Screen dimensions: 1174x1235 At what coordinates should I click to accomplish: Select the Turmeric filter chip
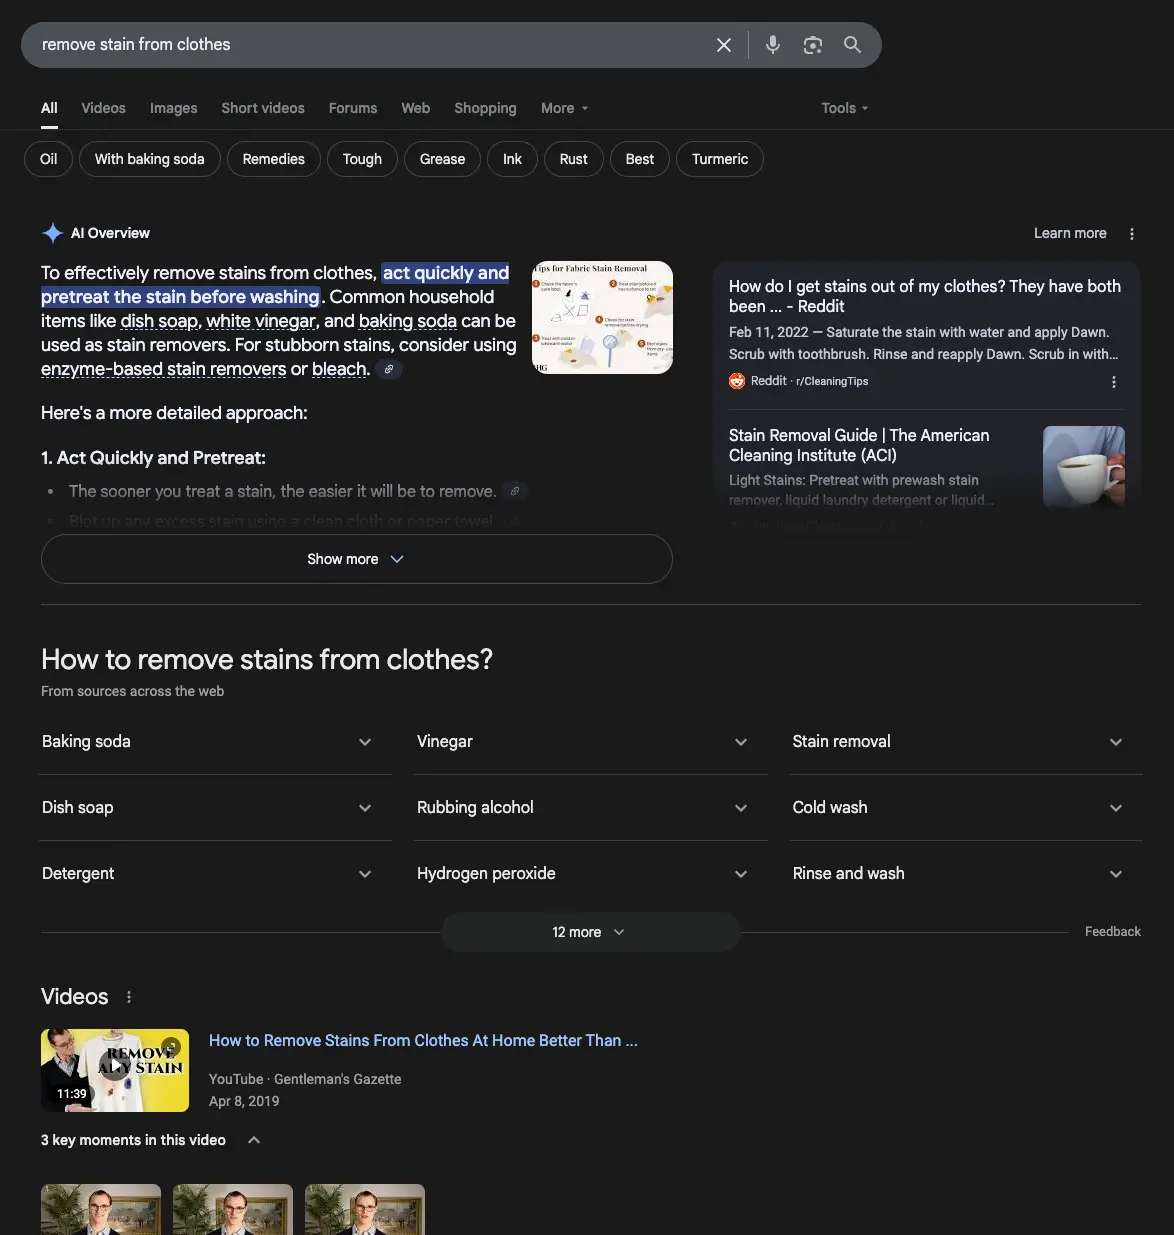[720, 159]
